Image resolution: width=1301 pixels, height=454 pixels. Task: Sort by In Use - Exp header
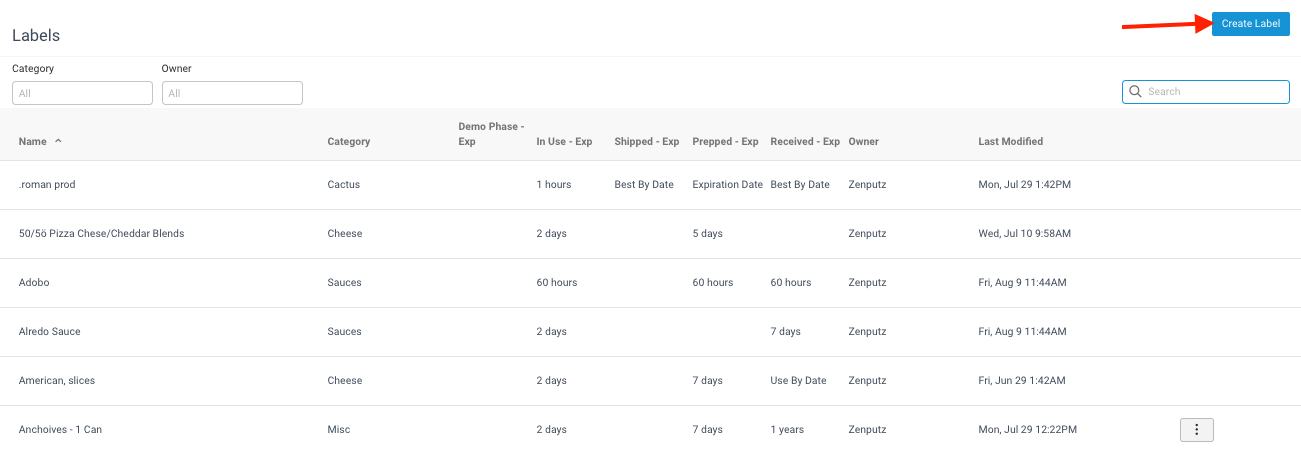coord(564,142)
